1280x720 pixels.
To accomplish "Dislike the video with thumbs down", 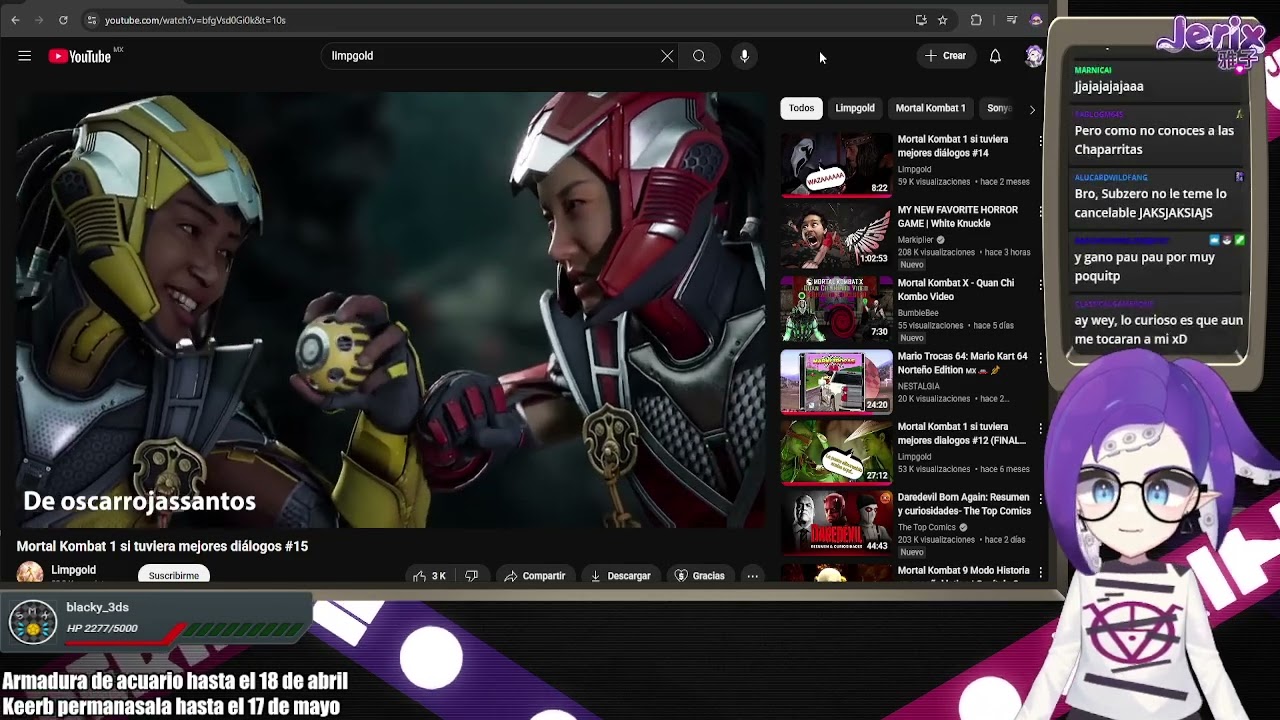I will (471, 576).
